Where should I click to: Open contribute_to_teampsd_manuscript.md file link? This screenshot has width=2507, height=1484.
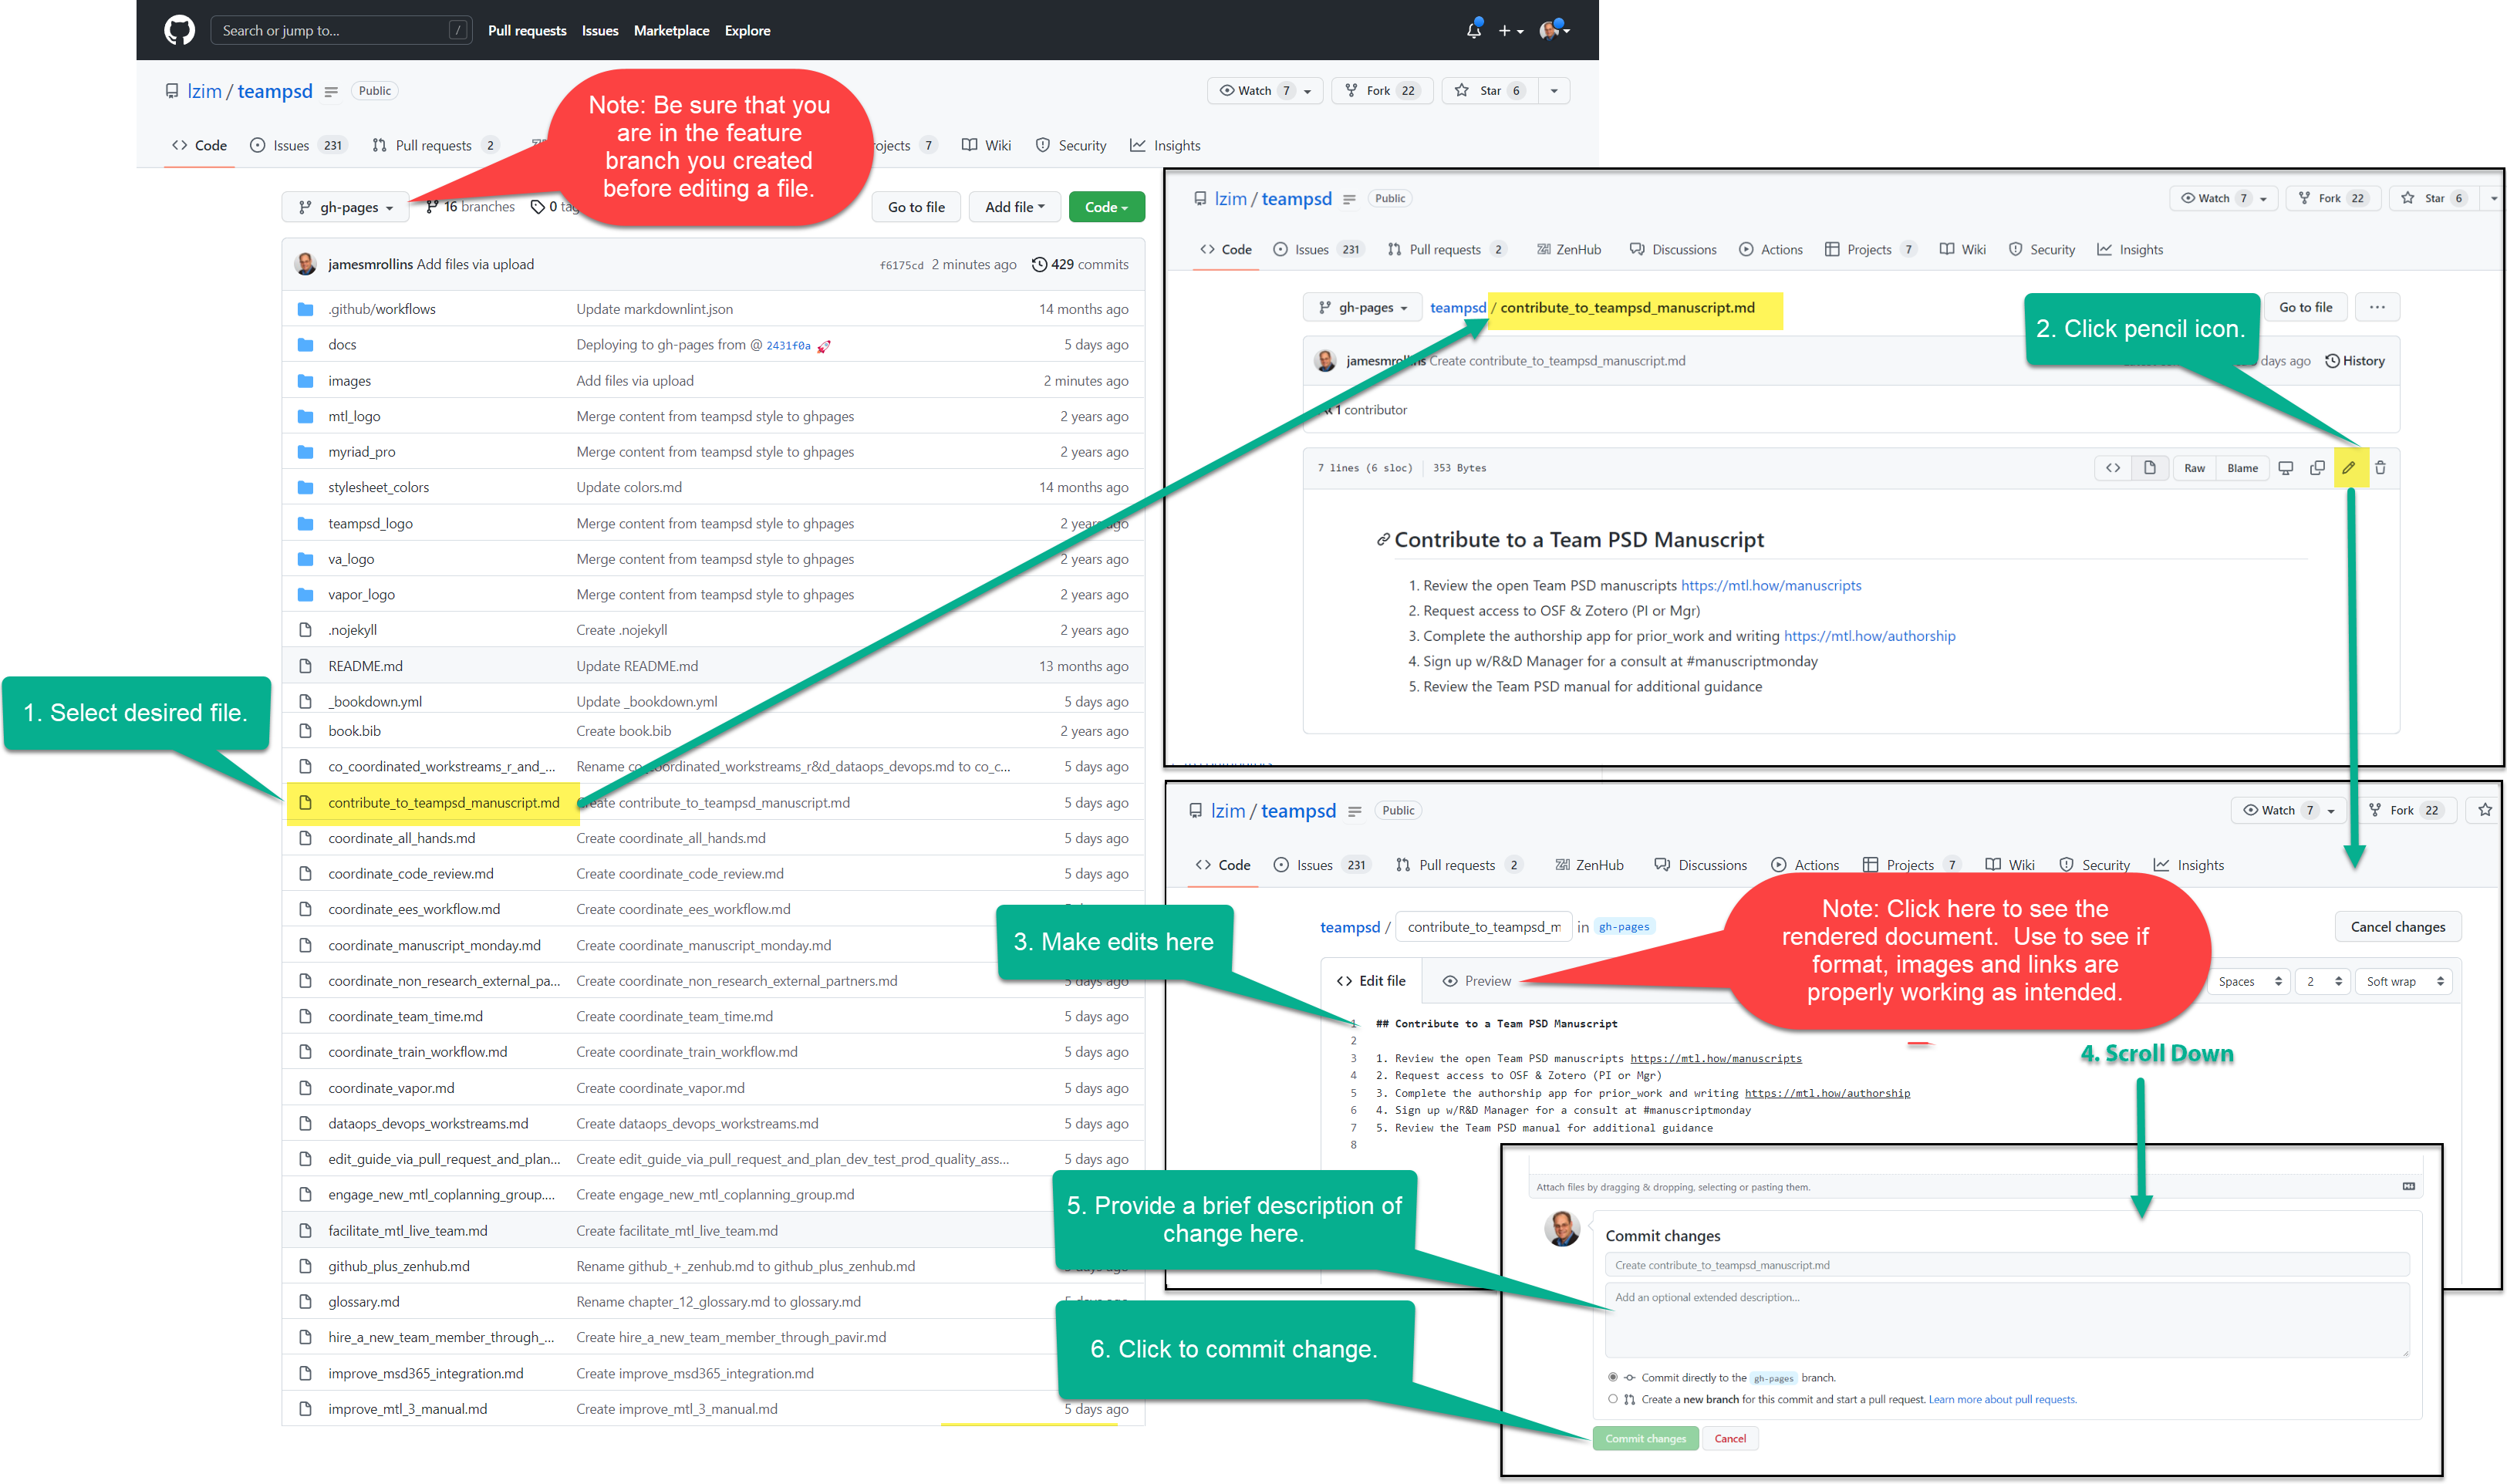point(443,802)
